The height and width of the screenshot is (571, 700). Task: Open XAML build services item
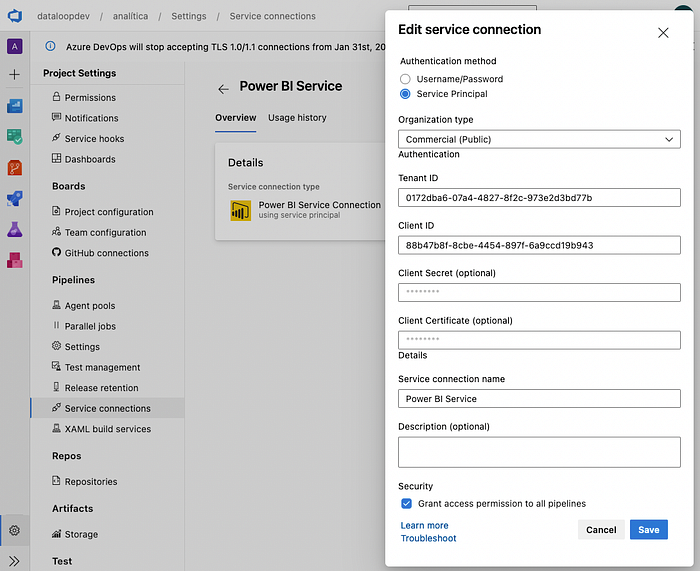tap(107, 429)
